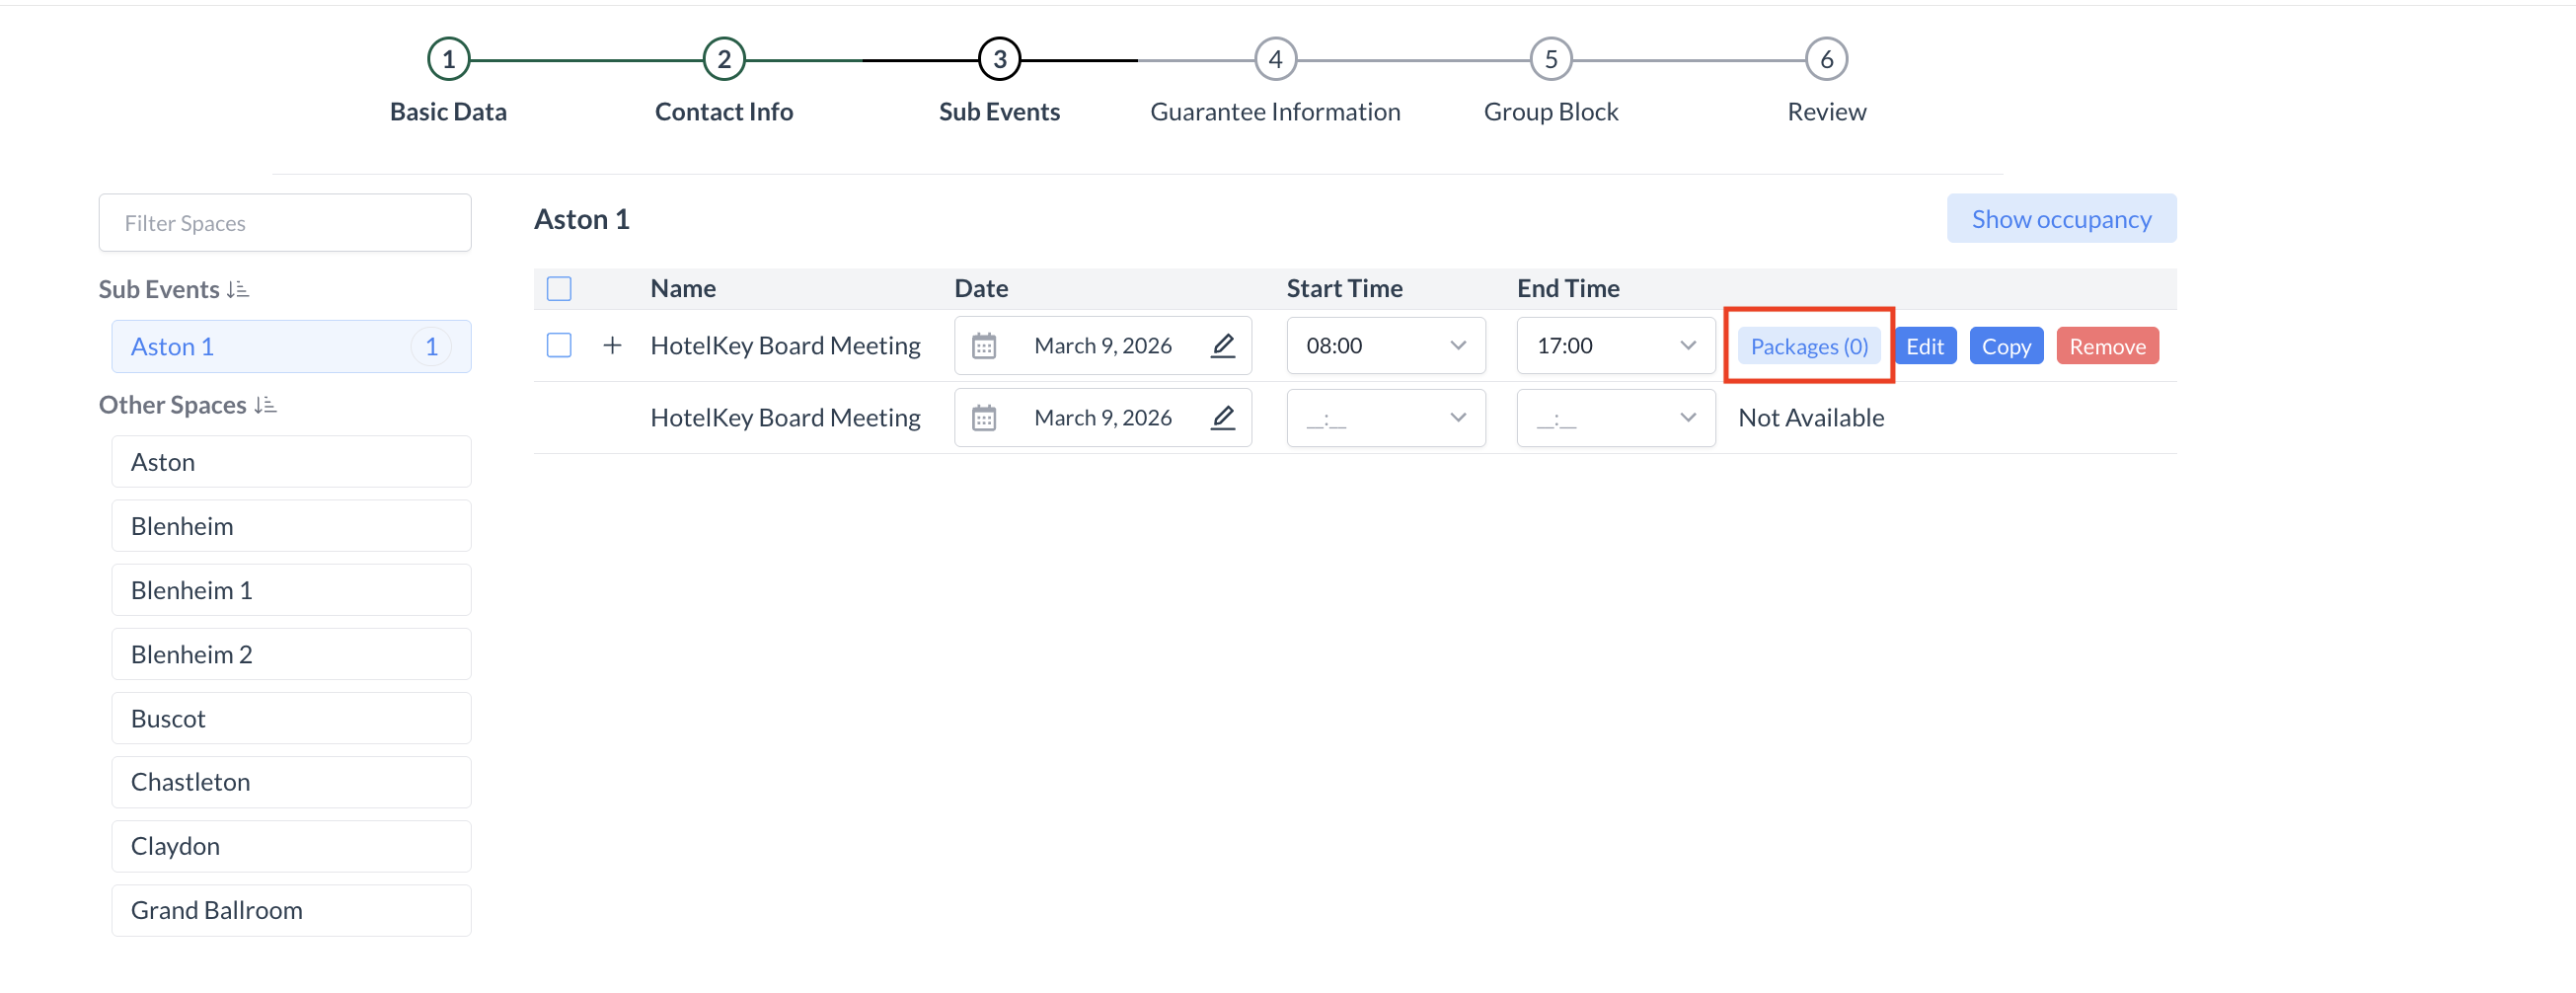Go to the Group Block step
The image size is (2576, 993).
1550,60
